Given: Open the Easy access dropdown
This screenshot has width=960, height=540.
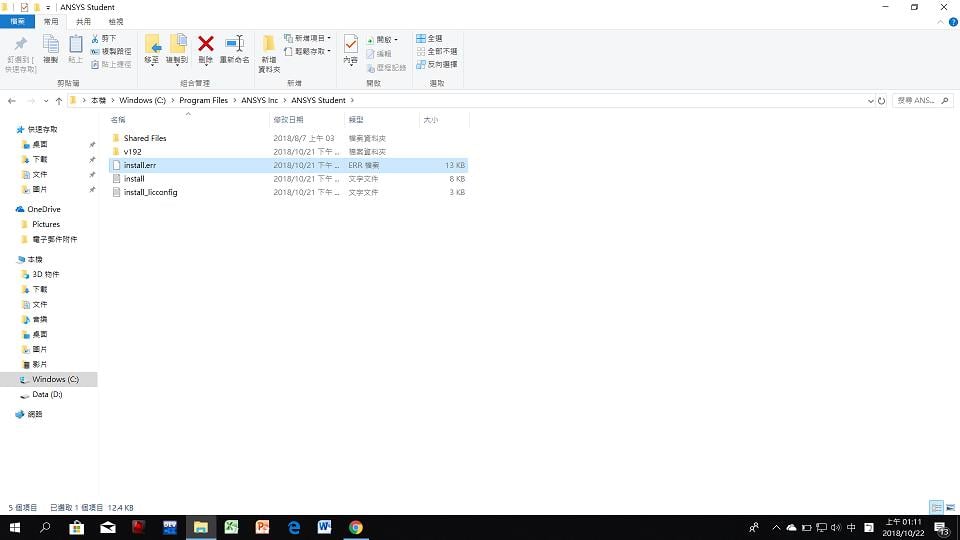Looking at the screenshot, I should coord(307,51).
